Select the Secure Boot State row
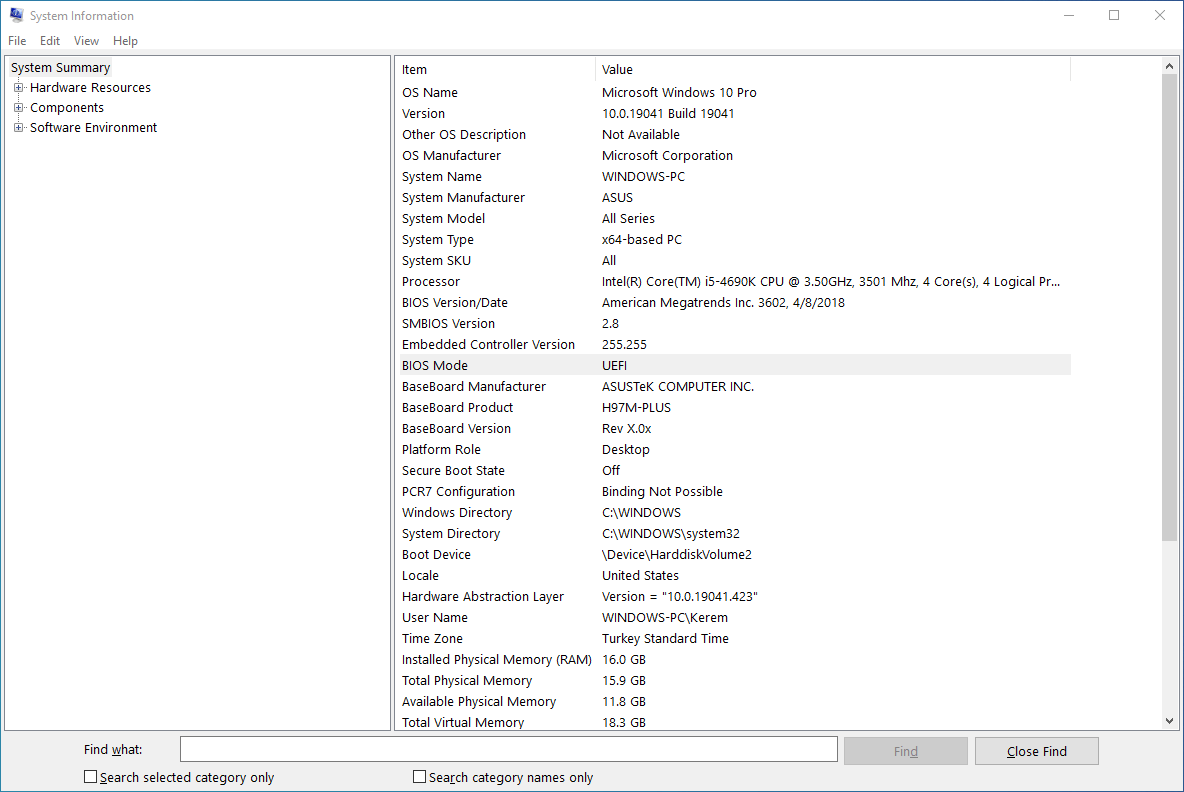 click(x=735, y=470)
